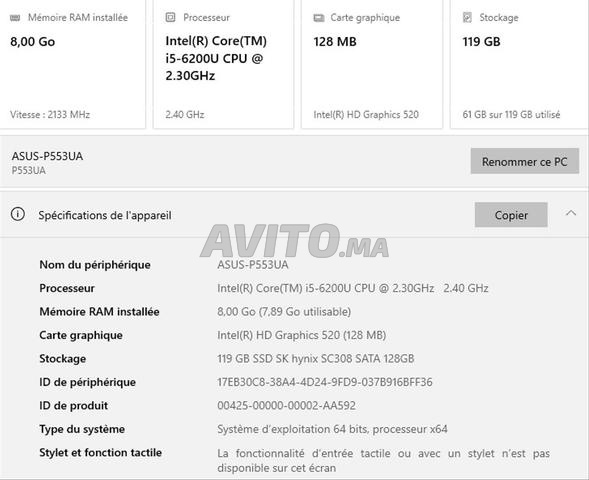Click the Intel(R) HD Graphics 520 card subtitle
This screenshot has height=480, width=589.
(366, 115)
